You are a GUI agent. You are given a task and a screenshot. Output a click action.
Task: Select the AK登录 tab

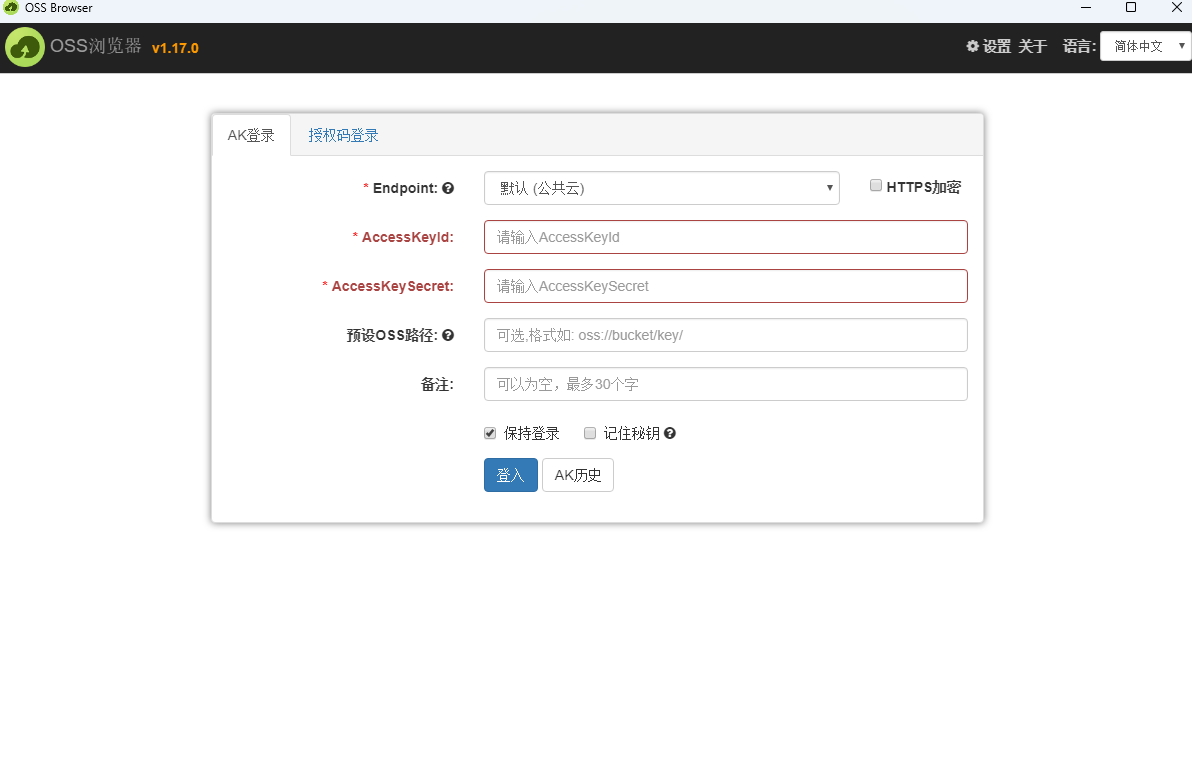pos(251,134)
